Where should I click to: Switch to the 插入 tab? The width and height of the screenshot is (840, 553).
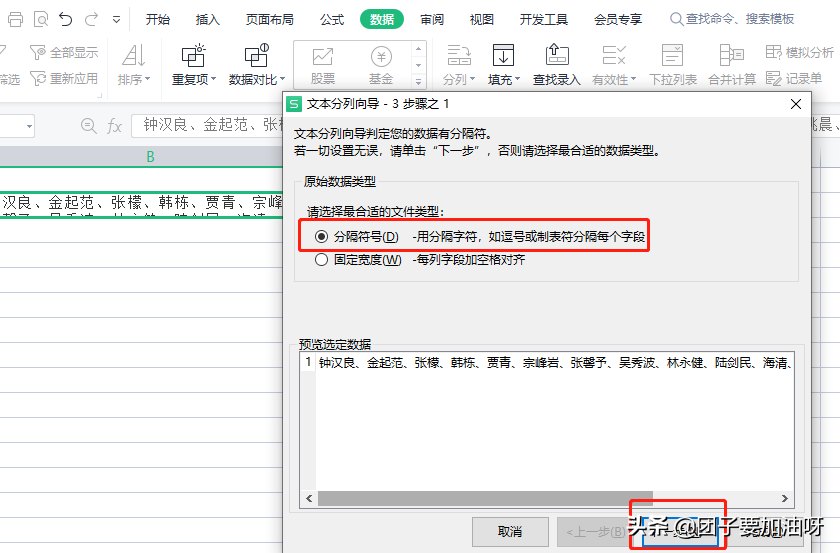click(x=208, y=20)
